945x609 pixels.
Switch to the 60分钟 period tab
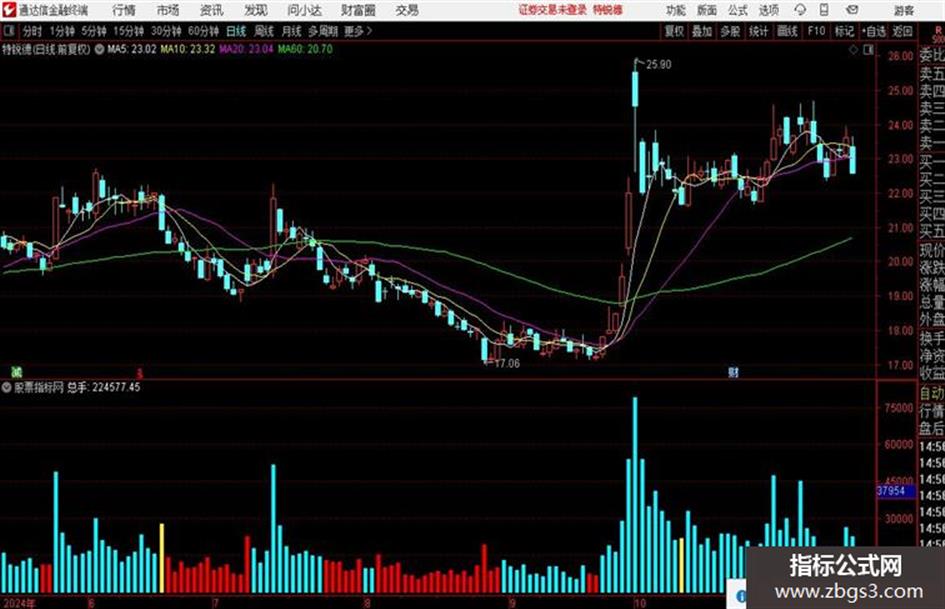[x=203, y=31]
